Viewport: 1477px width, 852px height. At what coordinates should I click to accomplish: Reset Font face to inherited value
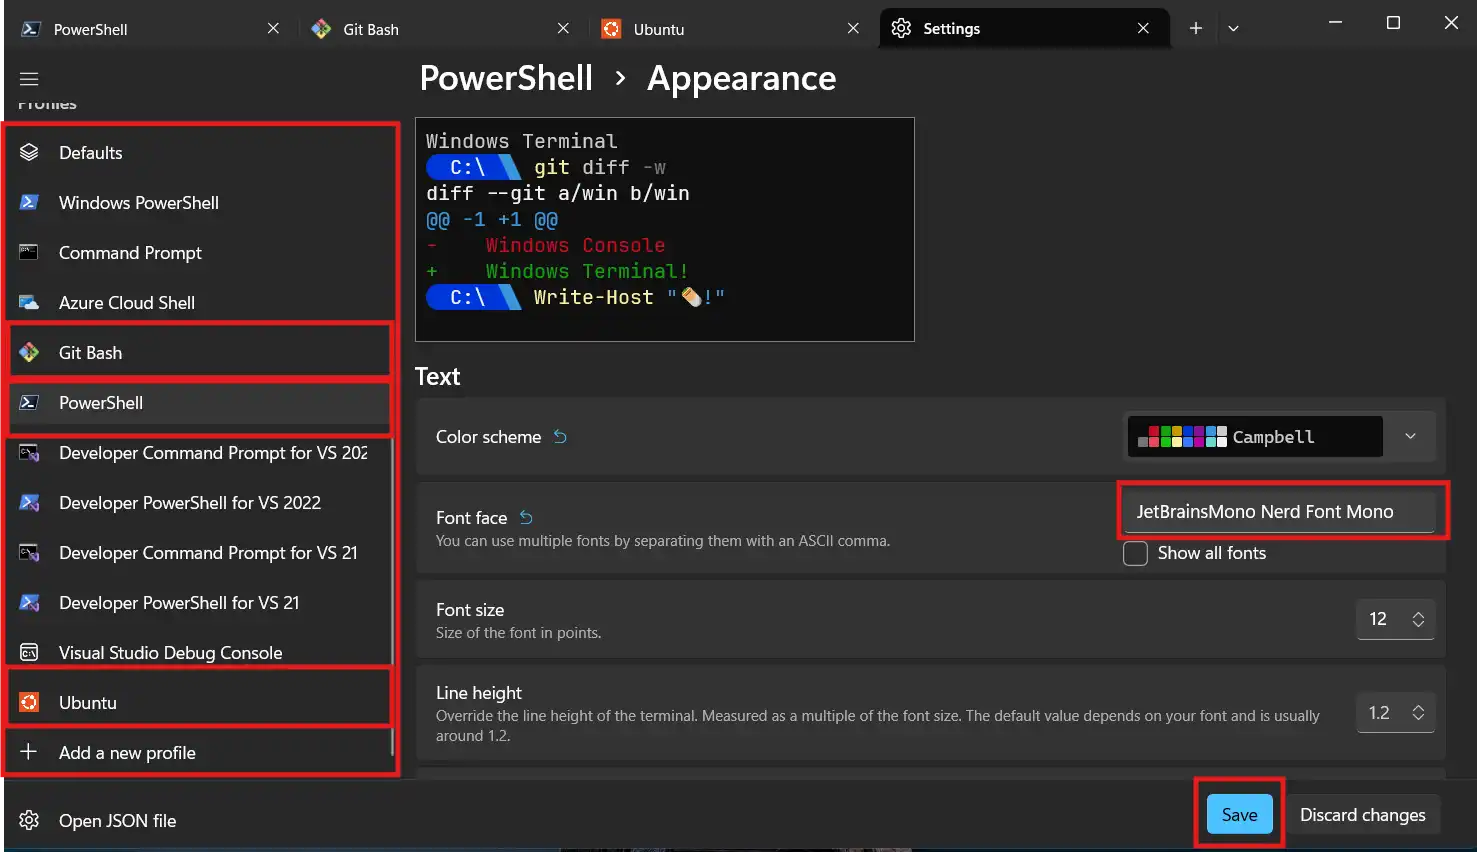[x=526, y=517]
